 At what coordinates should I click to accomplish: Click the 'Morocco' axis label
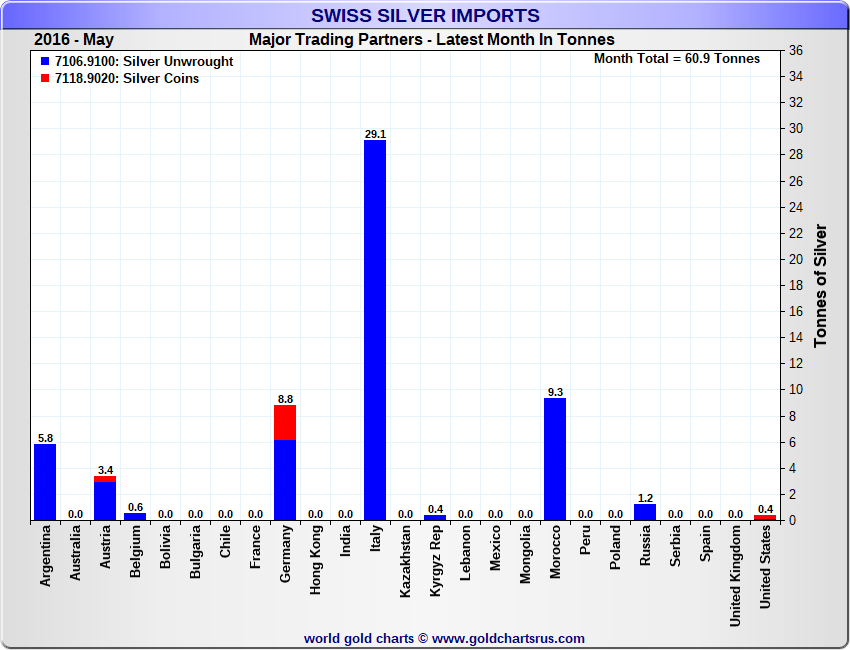(555, 552)
